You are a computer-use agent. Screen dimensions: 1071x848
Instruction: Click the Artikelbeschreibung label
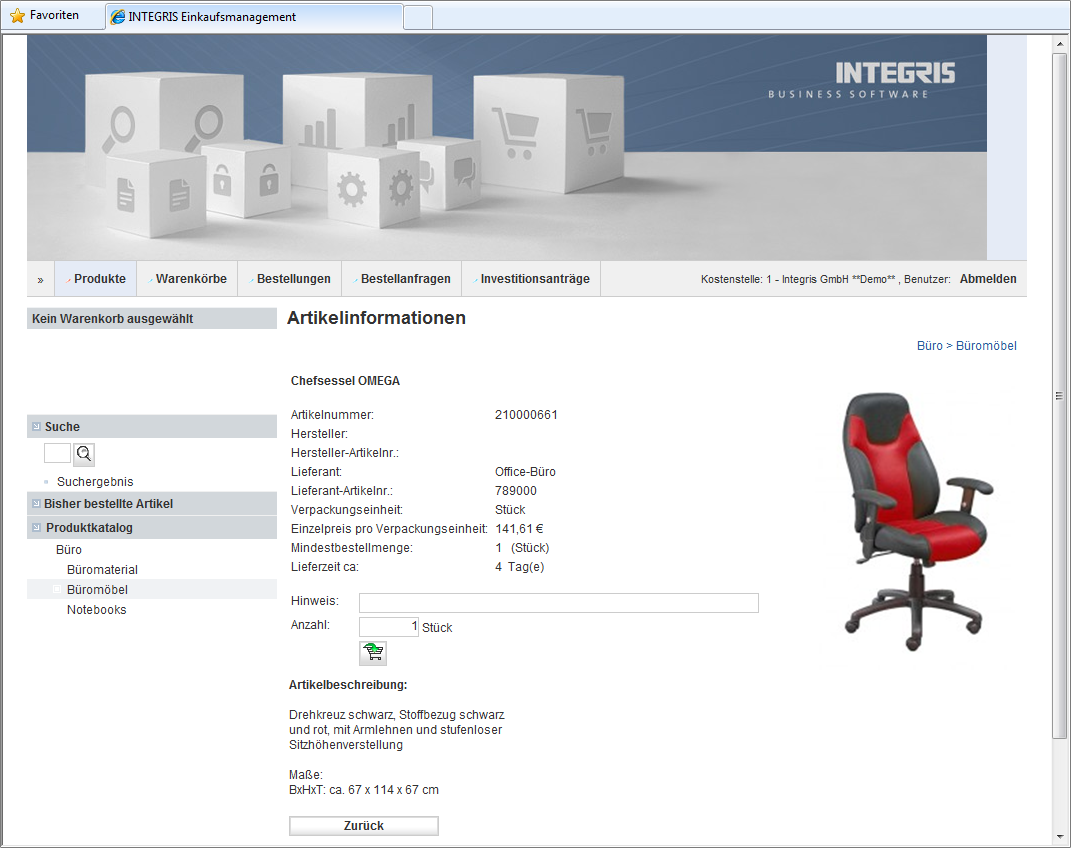[x=348, y=685]
